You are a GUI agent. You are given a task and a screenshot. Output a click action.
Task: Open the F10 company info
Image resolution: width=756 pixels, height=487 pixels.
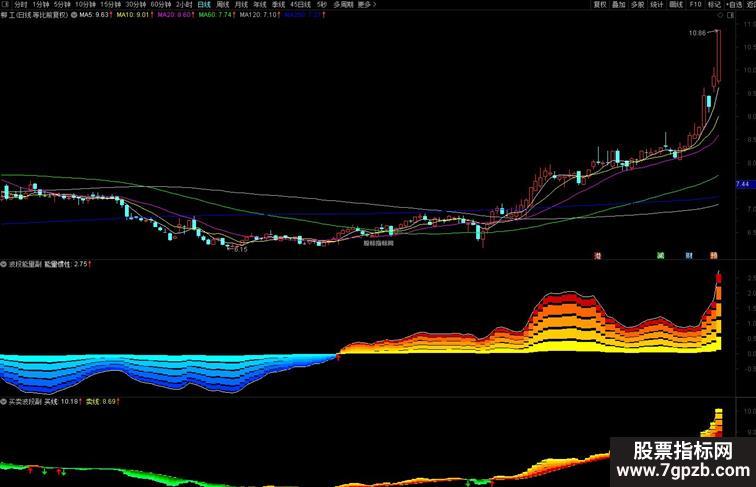pos(695,4)
